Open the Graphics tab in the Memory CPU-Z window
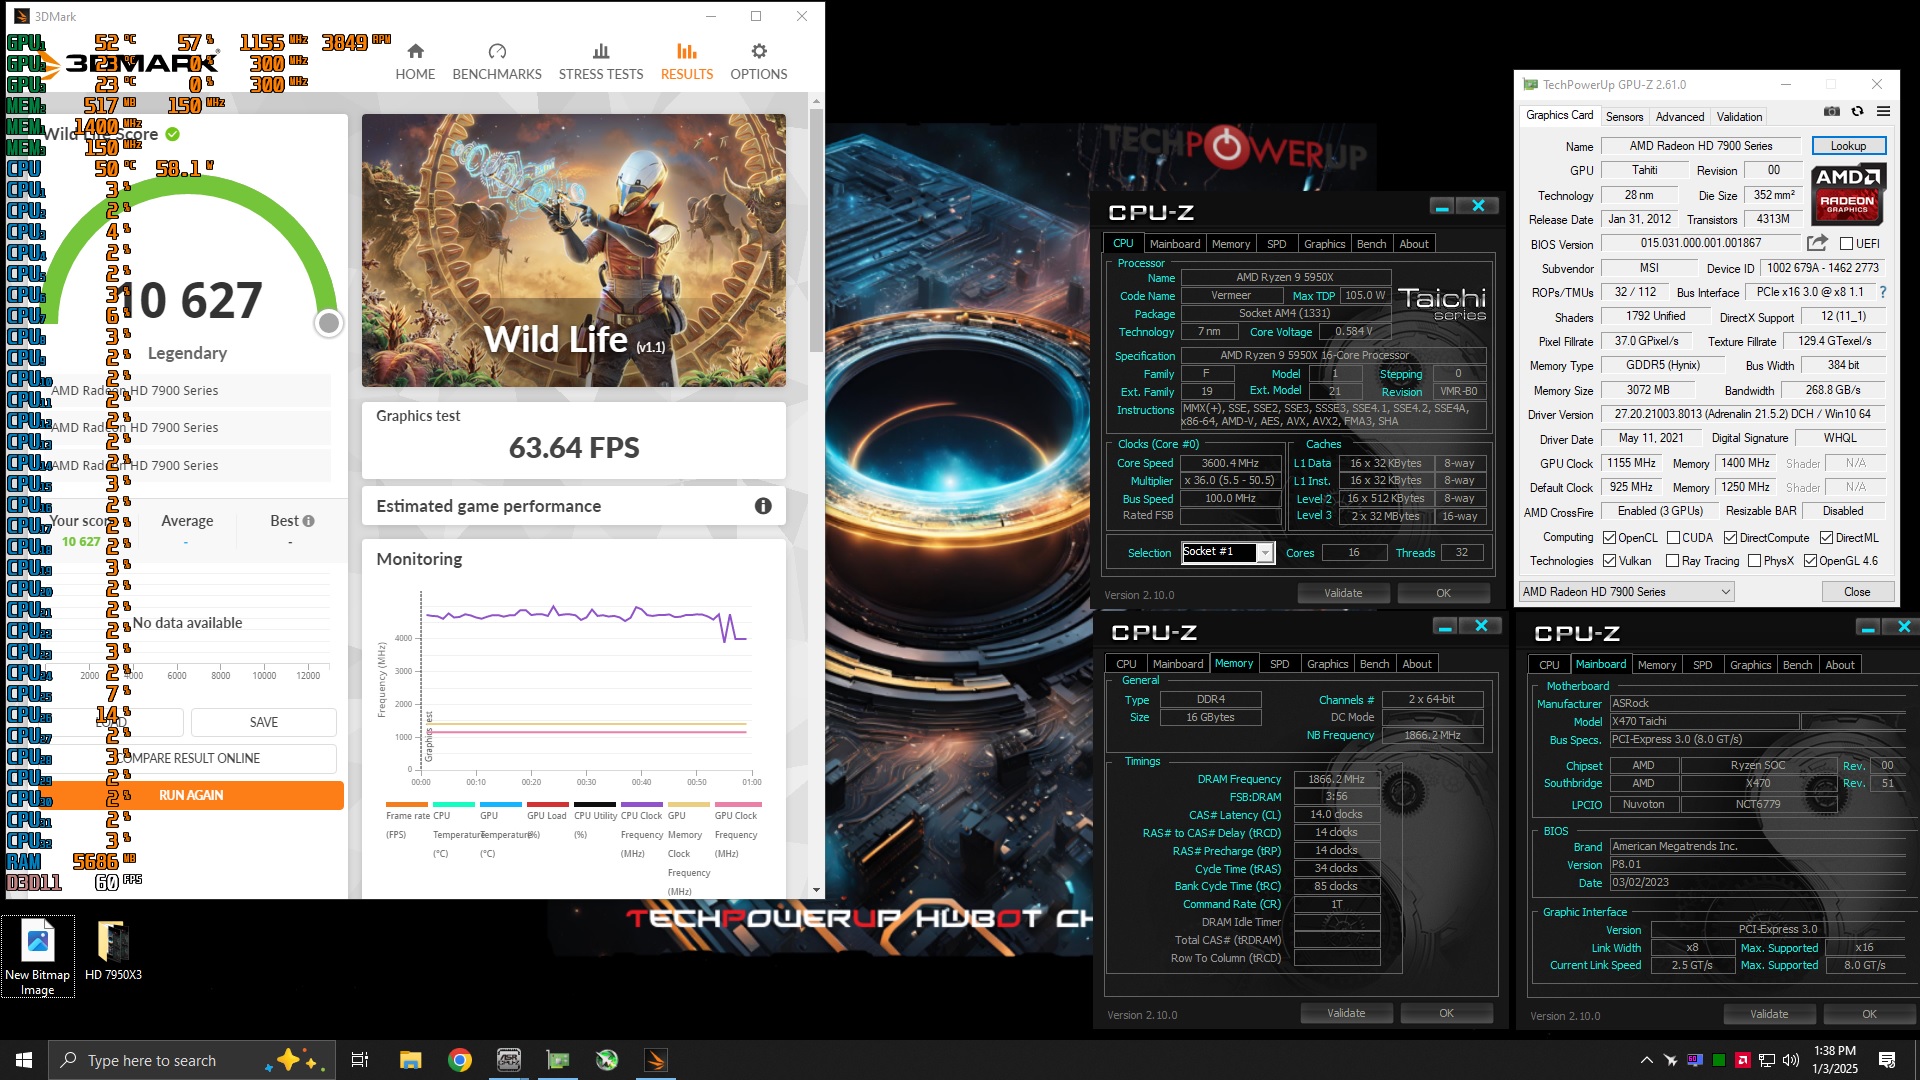Screen dimensions: 1920x1080 coord(1327,664)
